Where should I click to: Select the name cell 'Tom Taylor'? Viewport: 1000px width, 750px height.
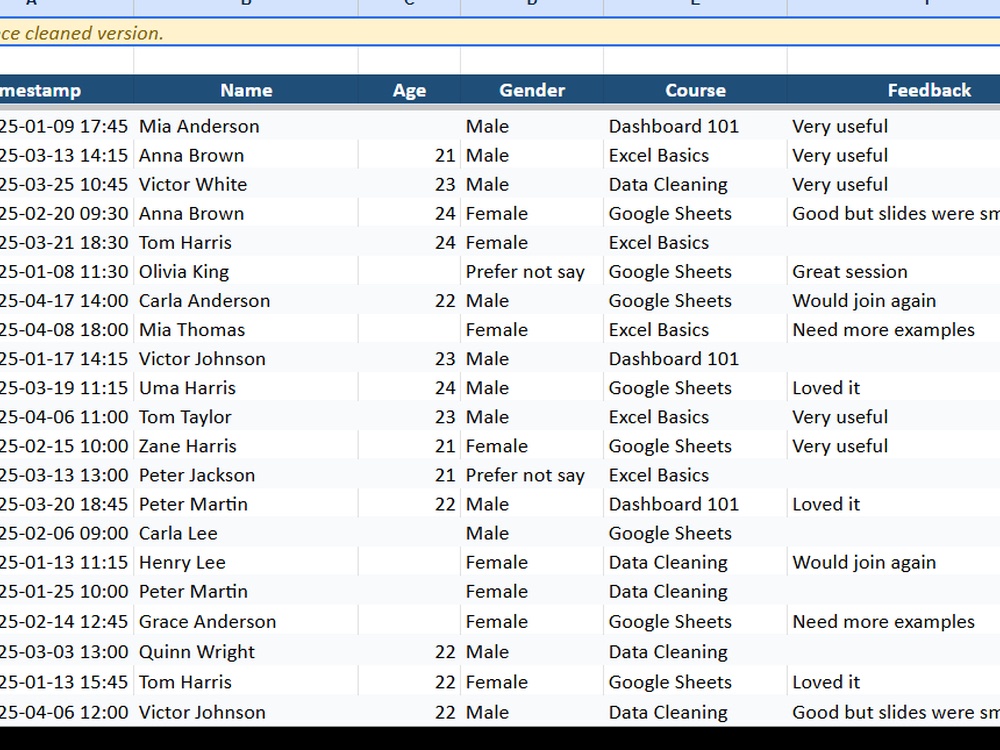pos(246,417)
